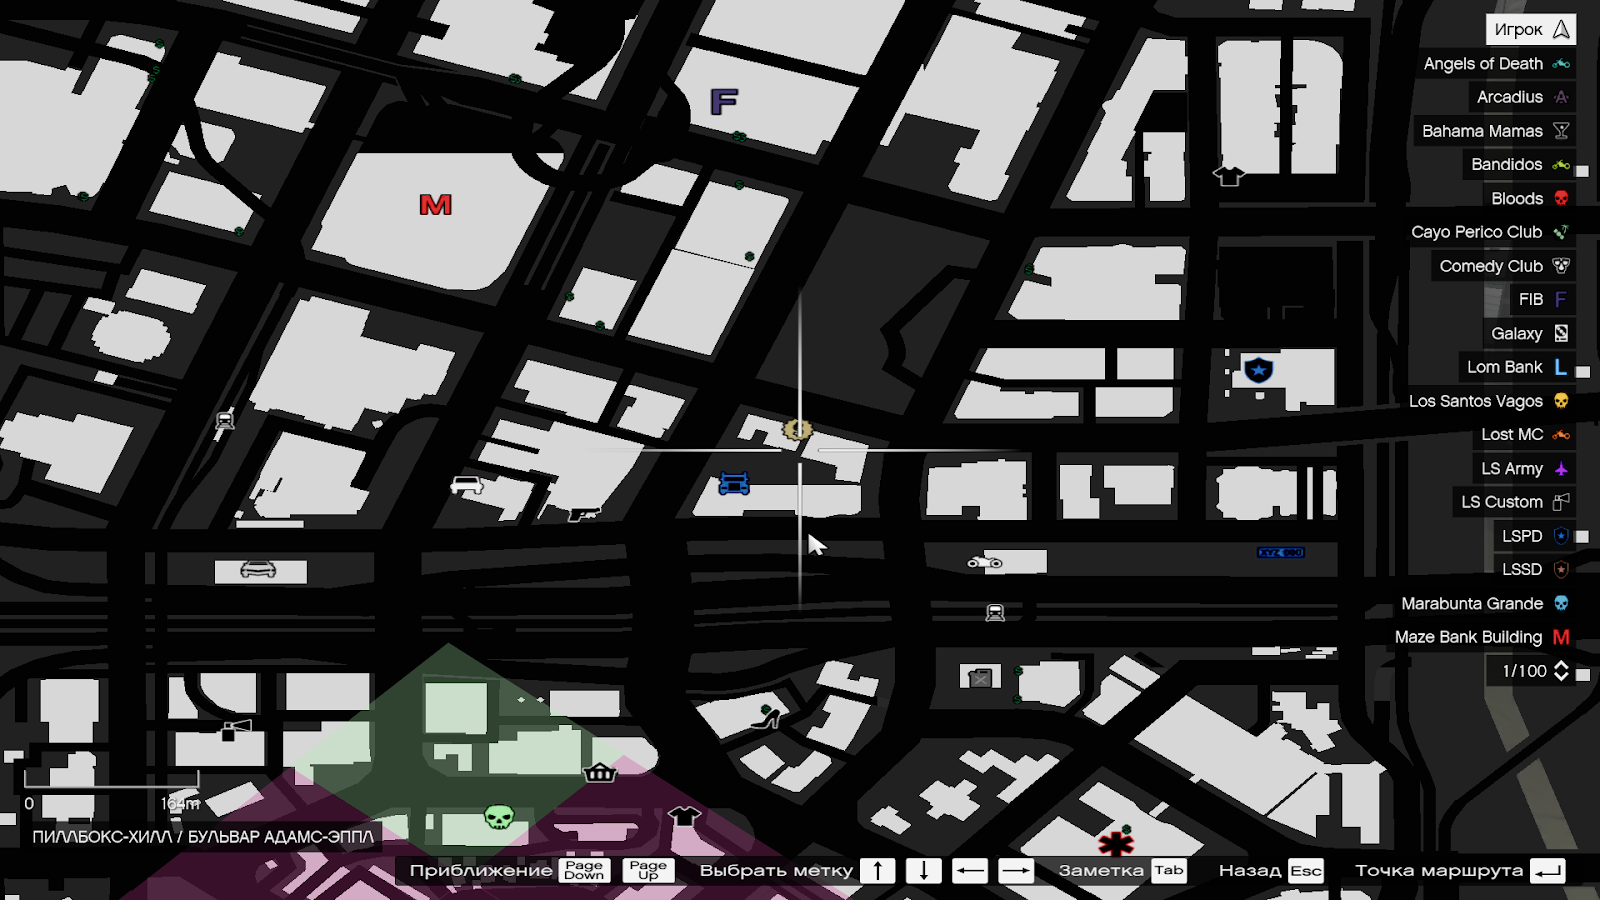The image size is (1600, 900).
Task: Click the green skull gang blip
Action: coord(499,817)
